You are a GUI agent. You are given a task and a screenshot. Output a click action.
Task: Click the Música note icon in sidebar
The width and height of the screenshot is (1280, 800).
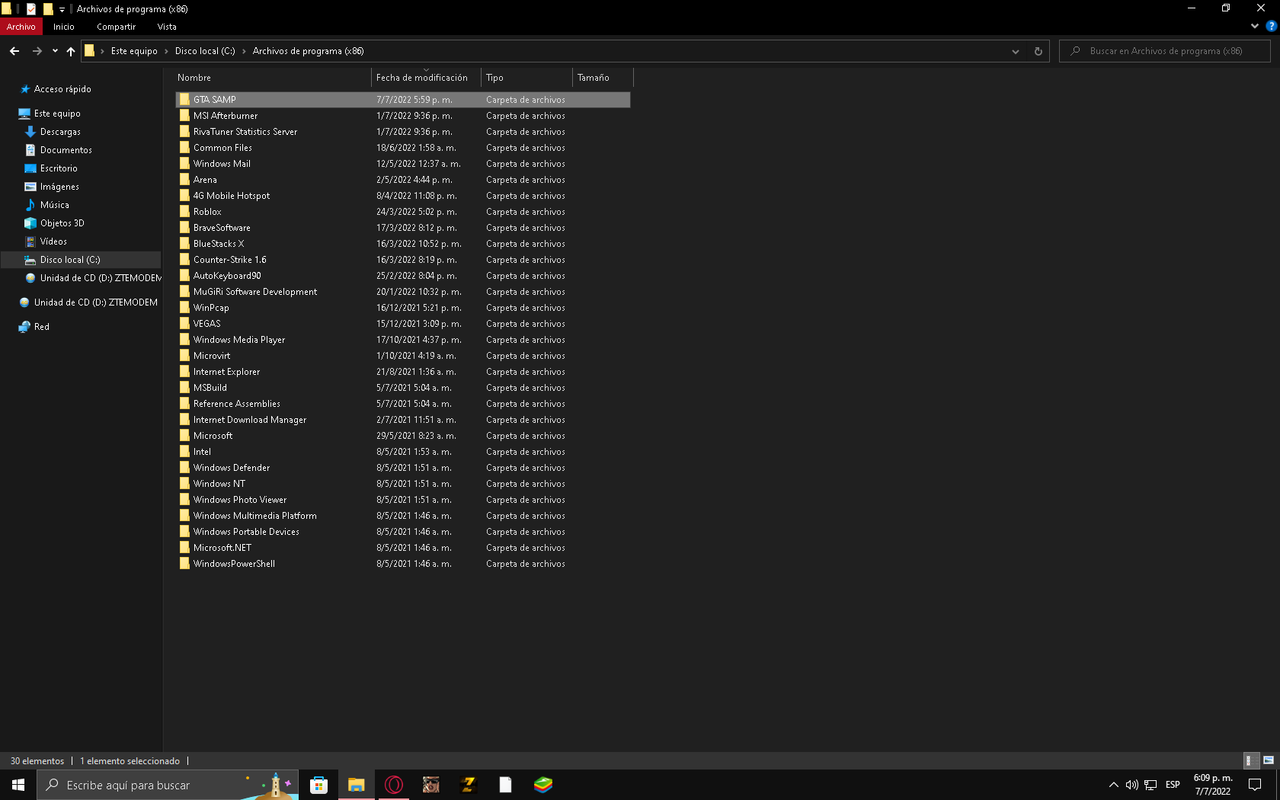click(x=30, y=205)
